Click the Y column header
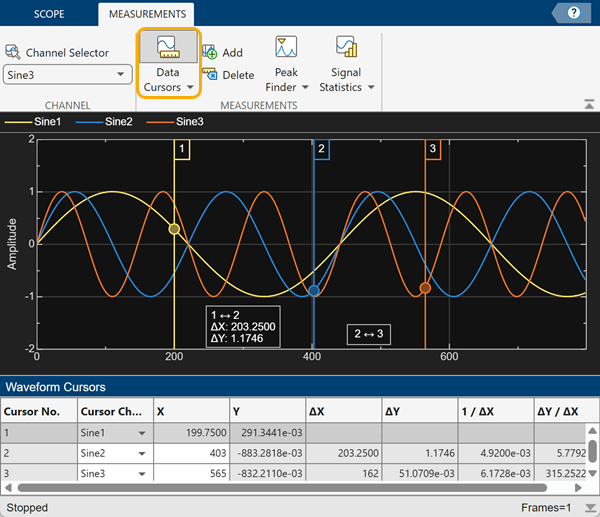The width and height of the screenshot is (600, 517). (267, 411)
